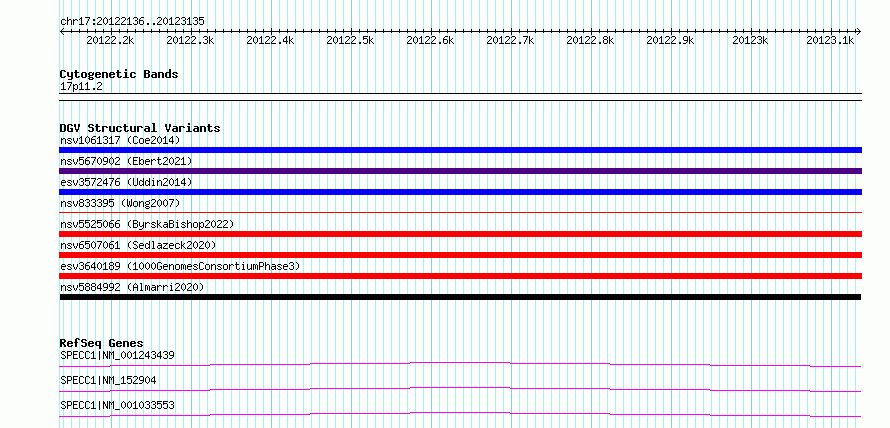890x428 pixels.
Task: Open variant label nsv5525066 (ByrskaBishop2022)
Action: click(147, 224)
